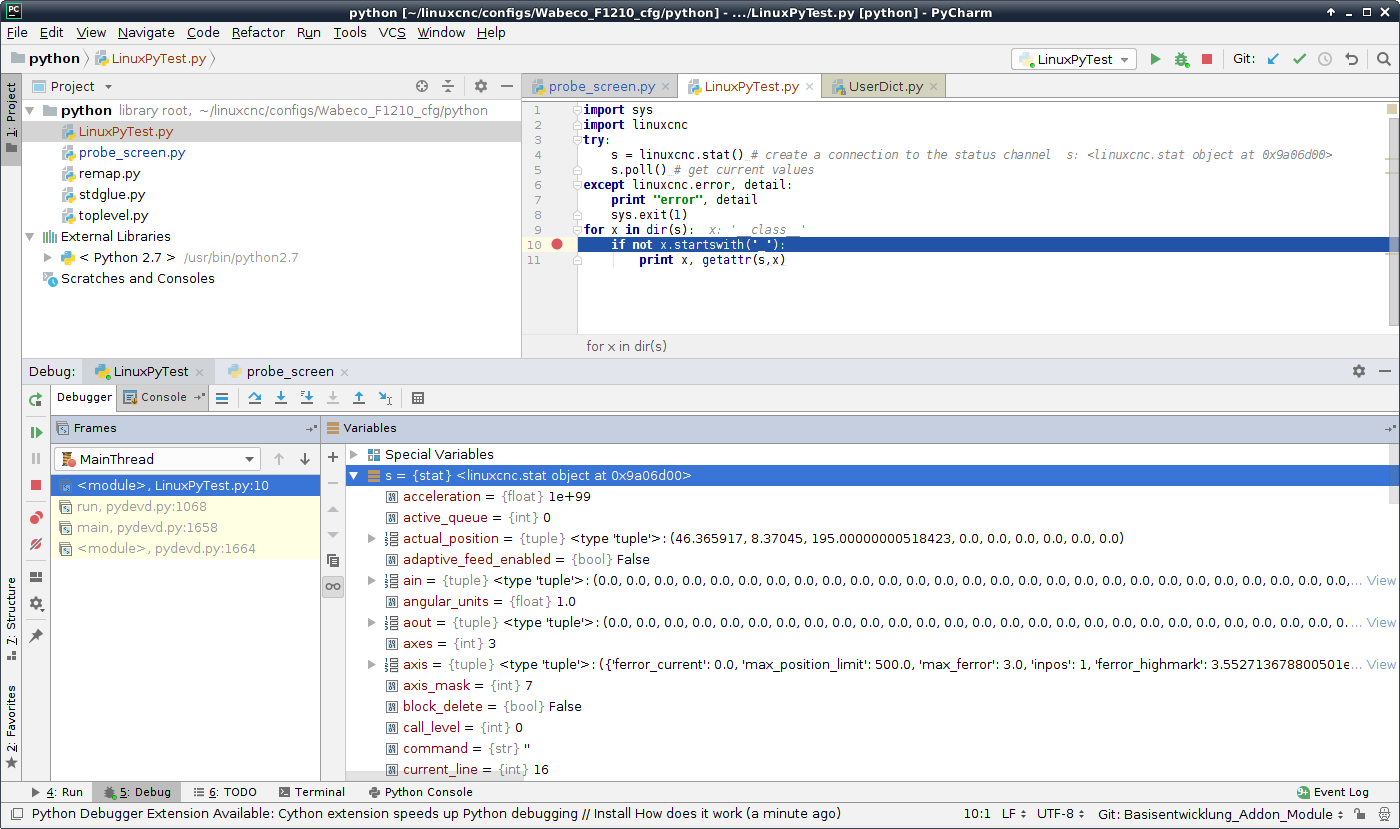Step out of the current function
Image resolution: width=1400 pixels, height=829 pixels.
359,398
